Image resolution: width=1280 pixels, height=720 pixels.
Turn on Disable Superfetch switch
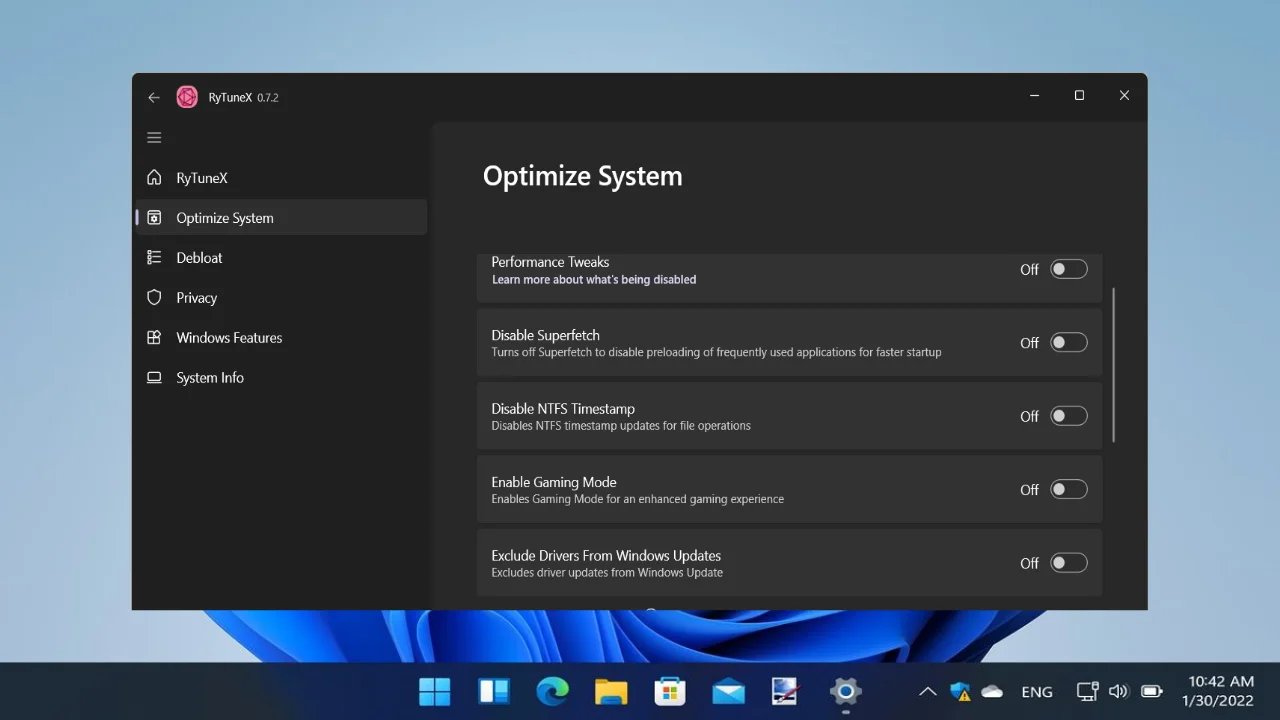point(1068,342)
